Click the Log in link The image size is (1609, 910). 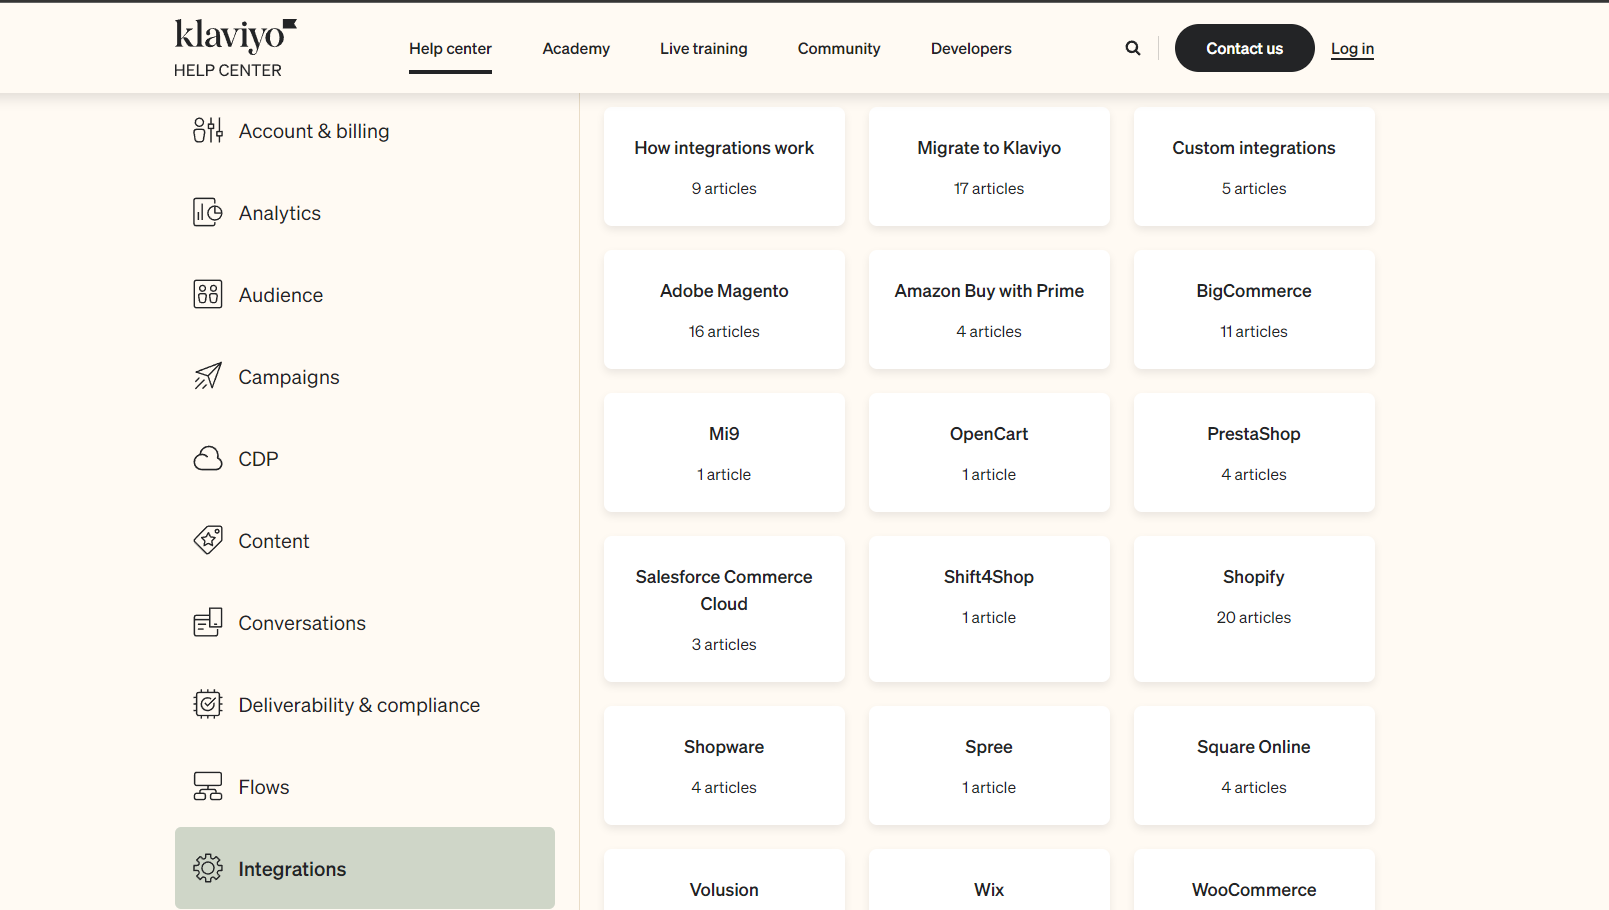[1352, 48]
